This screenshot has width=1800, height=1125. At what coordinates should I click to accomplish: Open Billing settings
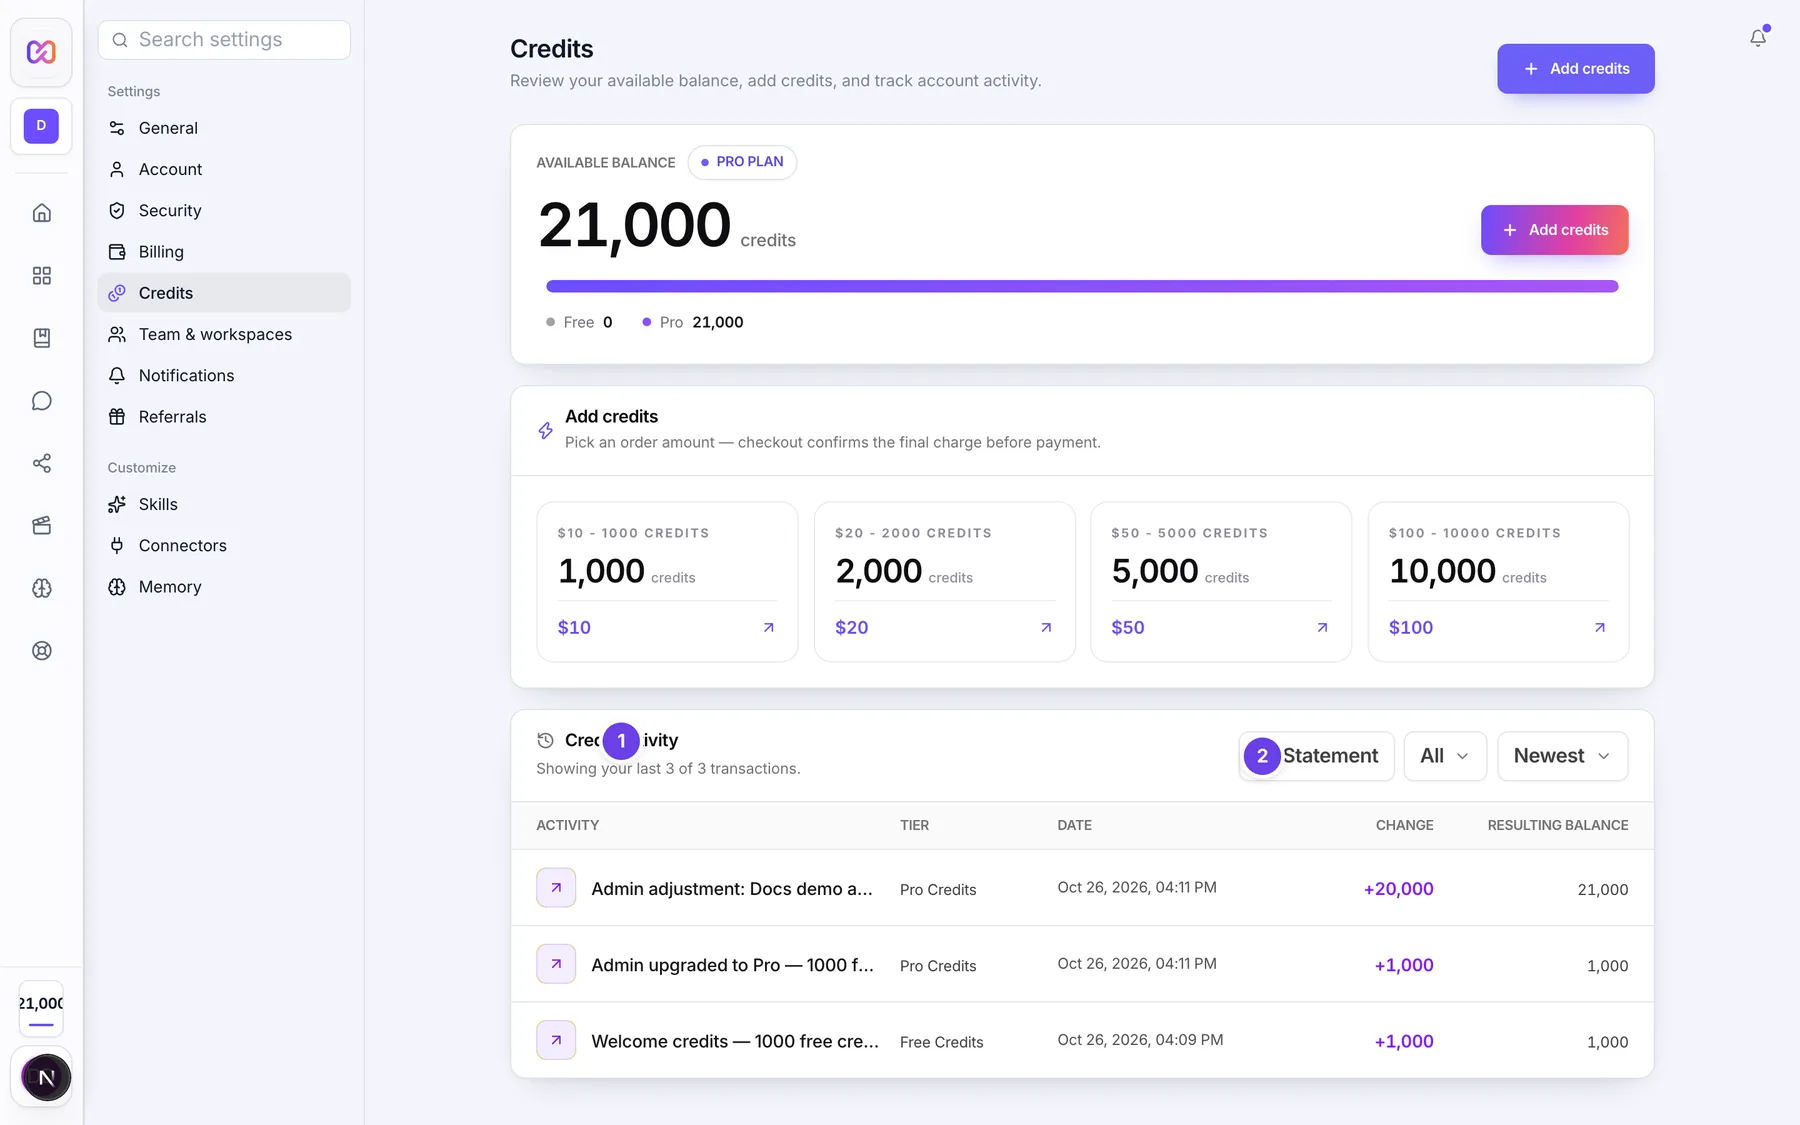224,252
